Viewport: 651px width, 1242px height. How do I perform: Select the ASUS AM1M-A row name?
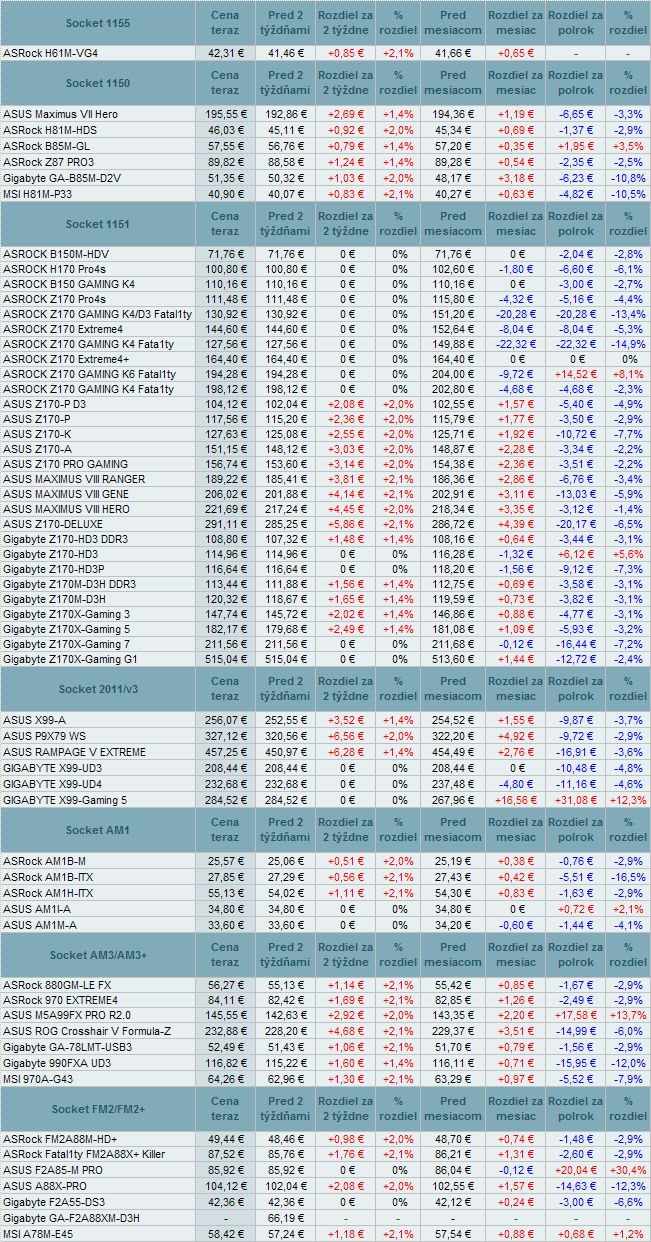coord(39,925)
